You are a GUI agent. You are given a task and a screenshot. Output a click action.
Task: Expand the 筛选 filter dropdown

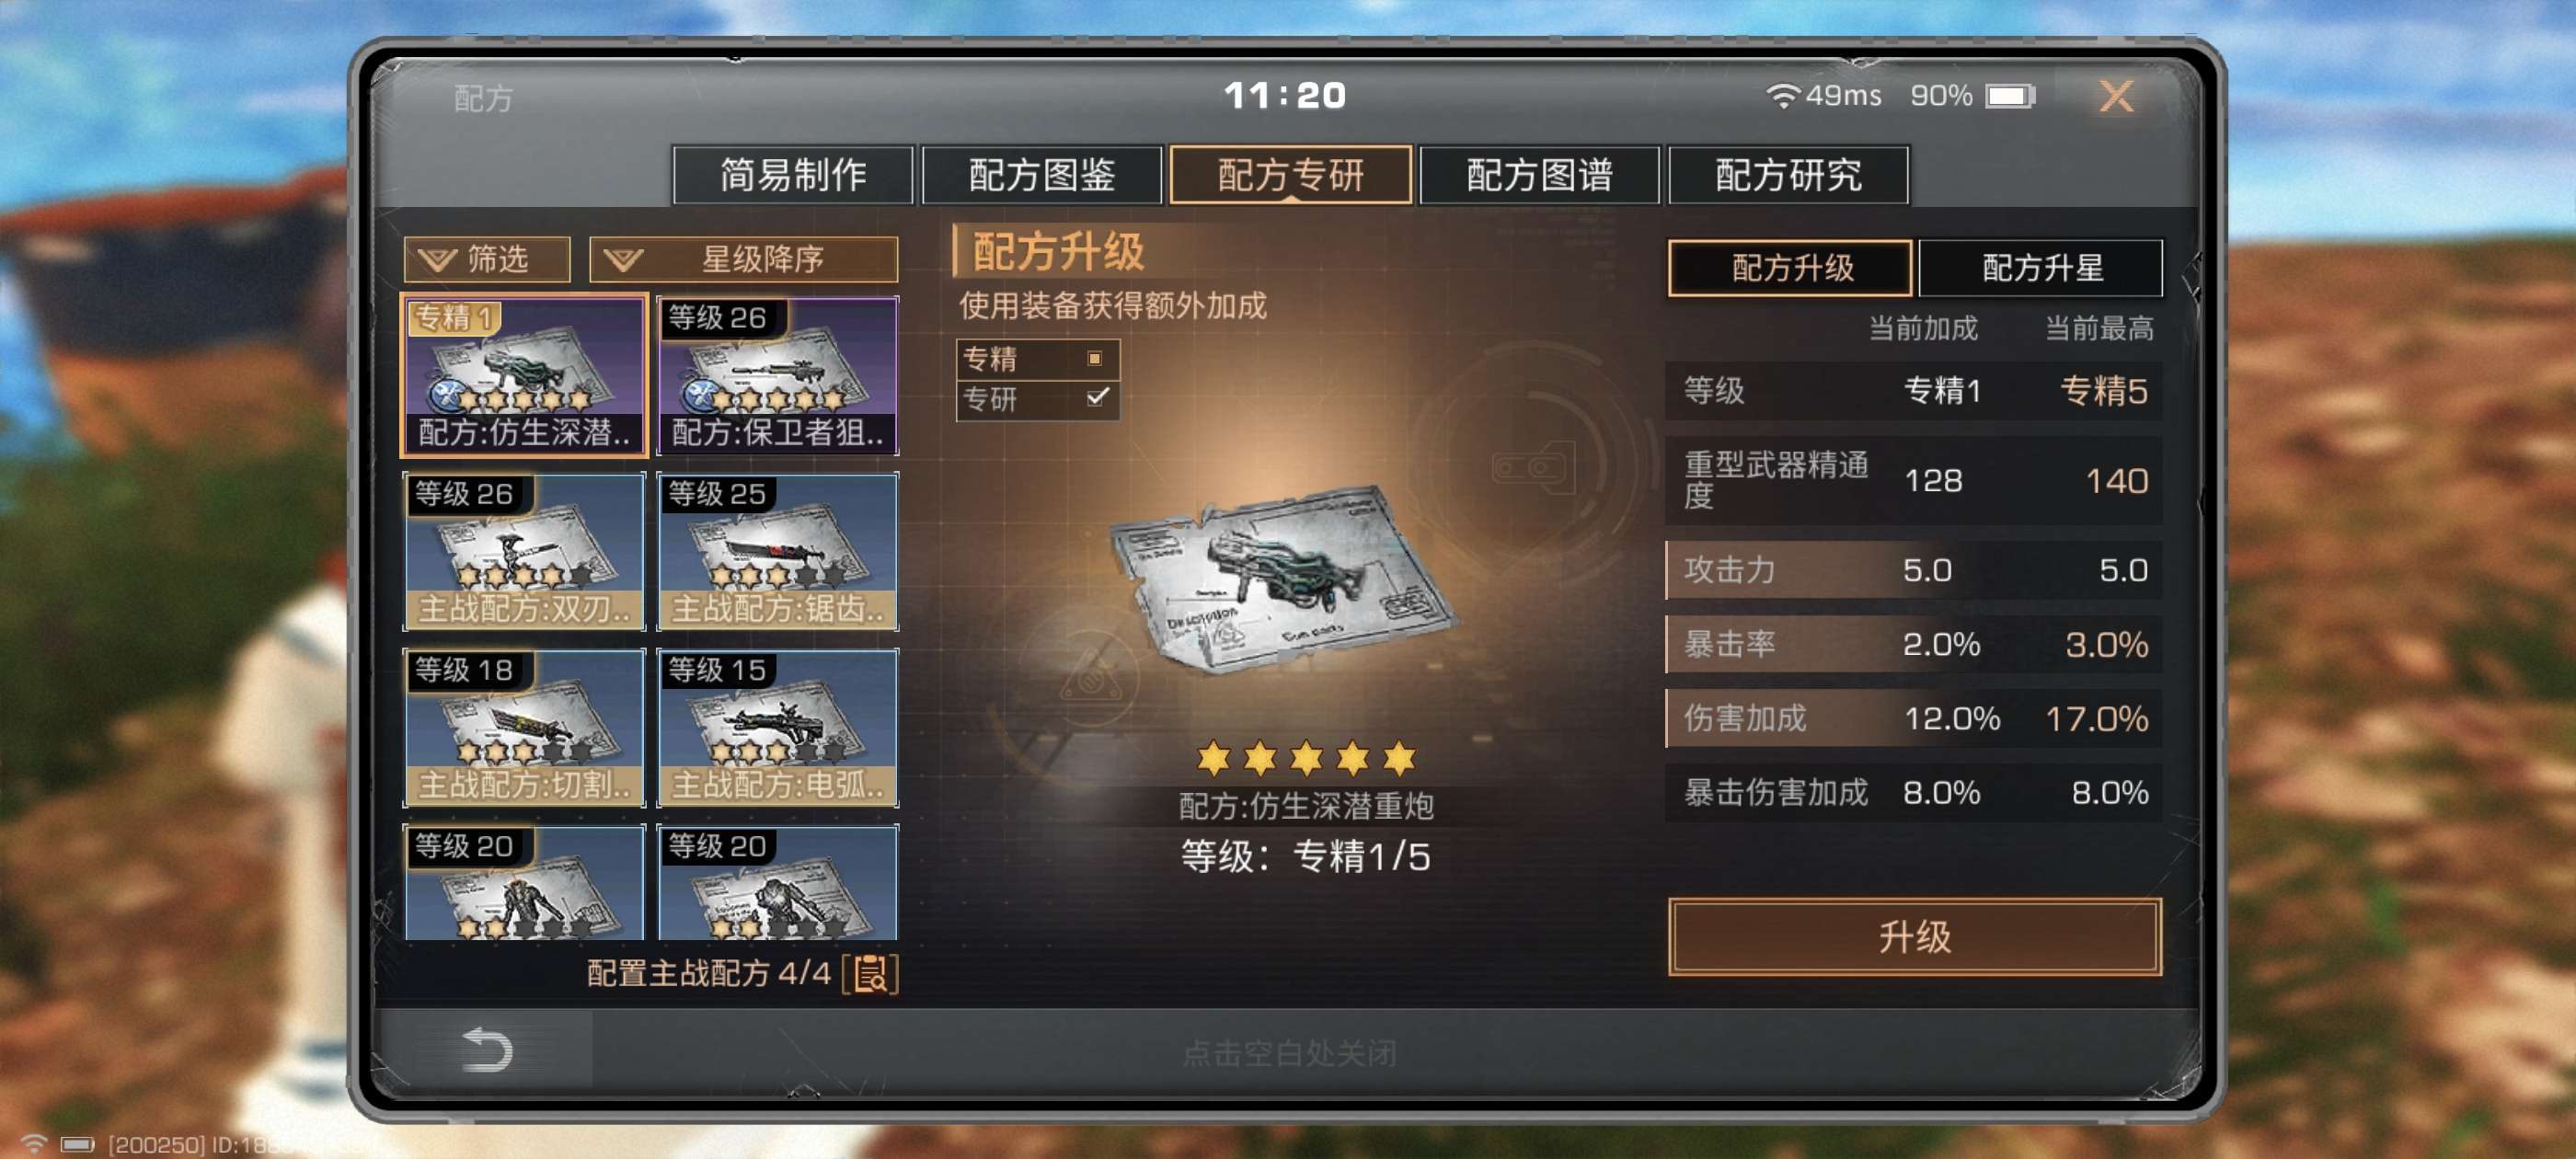(x=487, y=259)
